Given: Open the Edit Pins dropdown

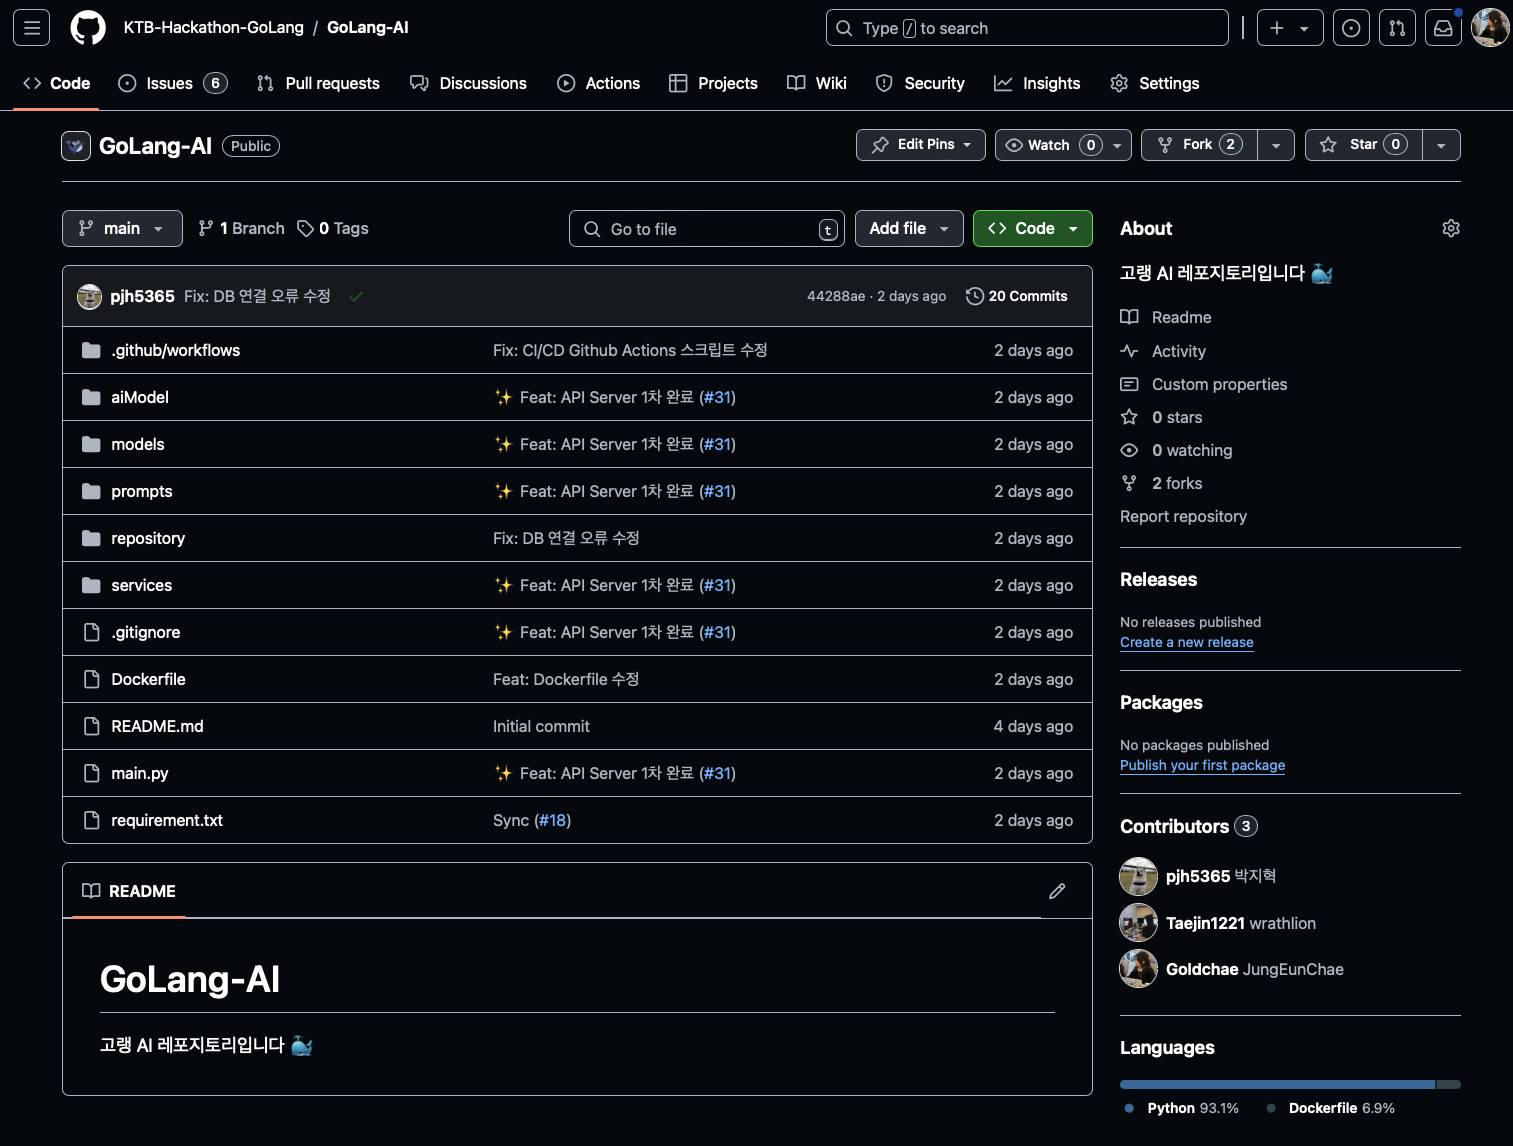Looking at the screenshot, I should 921,145.
